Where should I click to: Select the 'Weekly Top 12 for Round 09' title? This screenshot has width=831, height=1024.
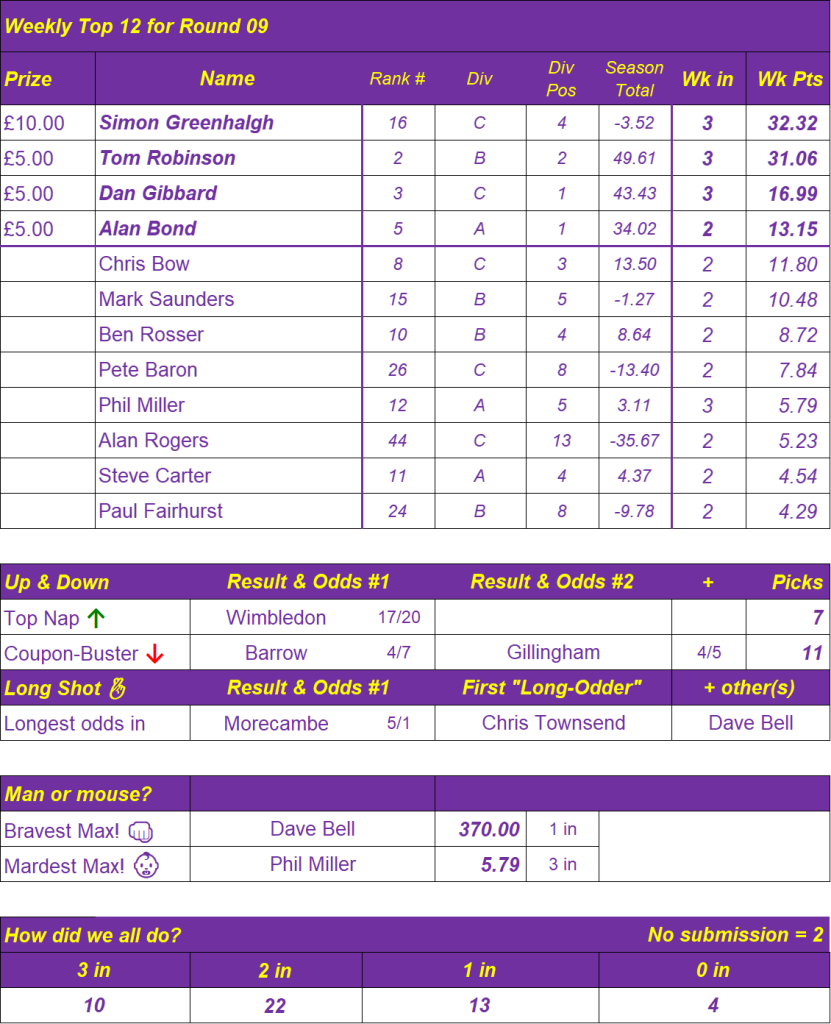[x=136, y=26]
